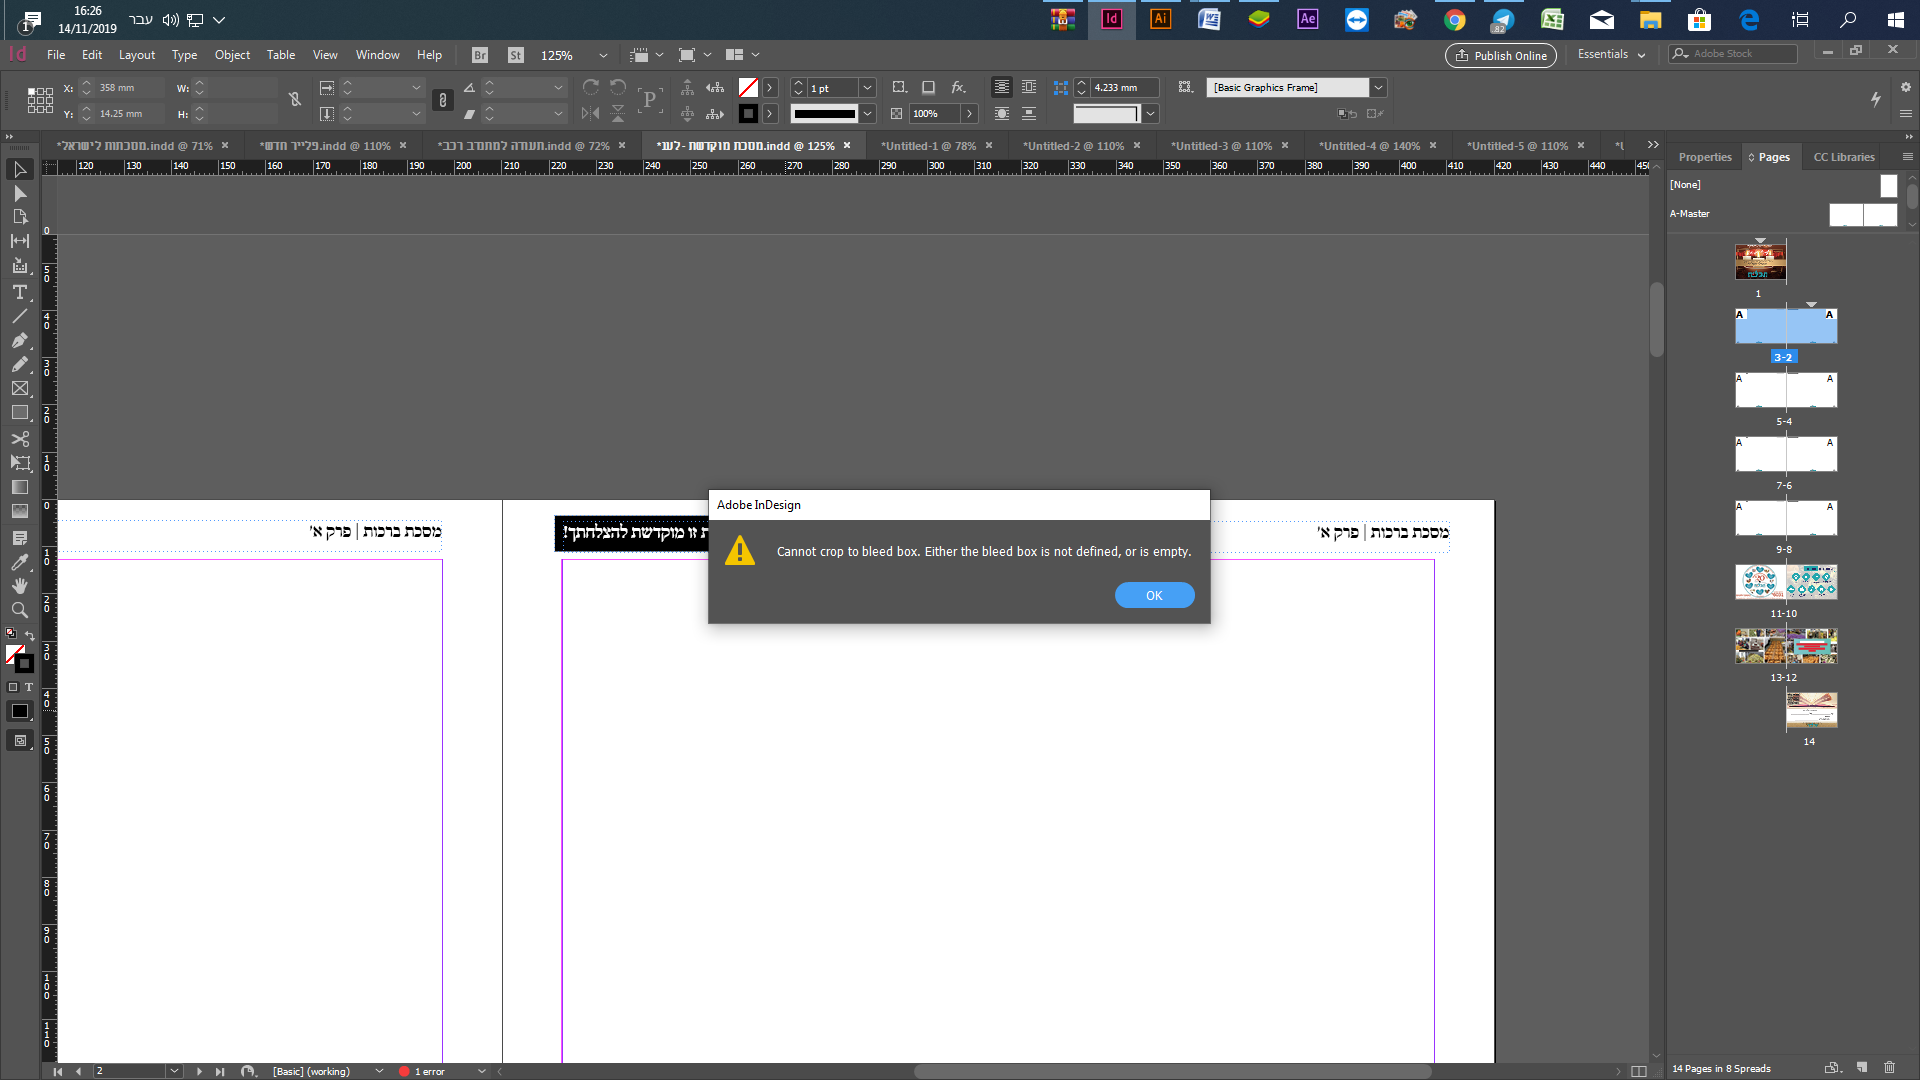1920x1080 pixels.
Task: Select the Rectangle Frame tool
Action: click(x=19, y=389)
